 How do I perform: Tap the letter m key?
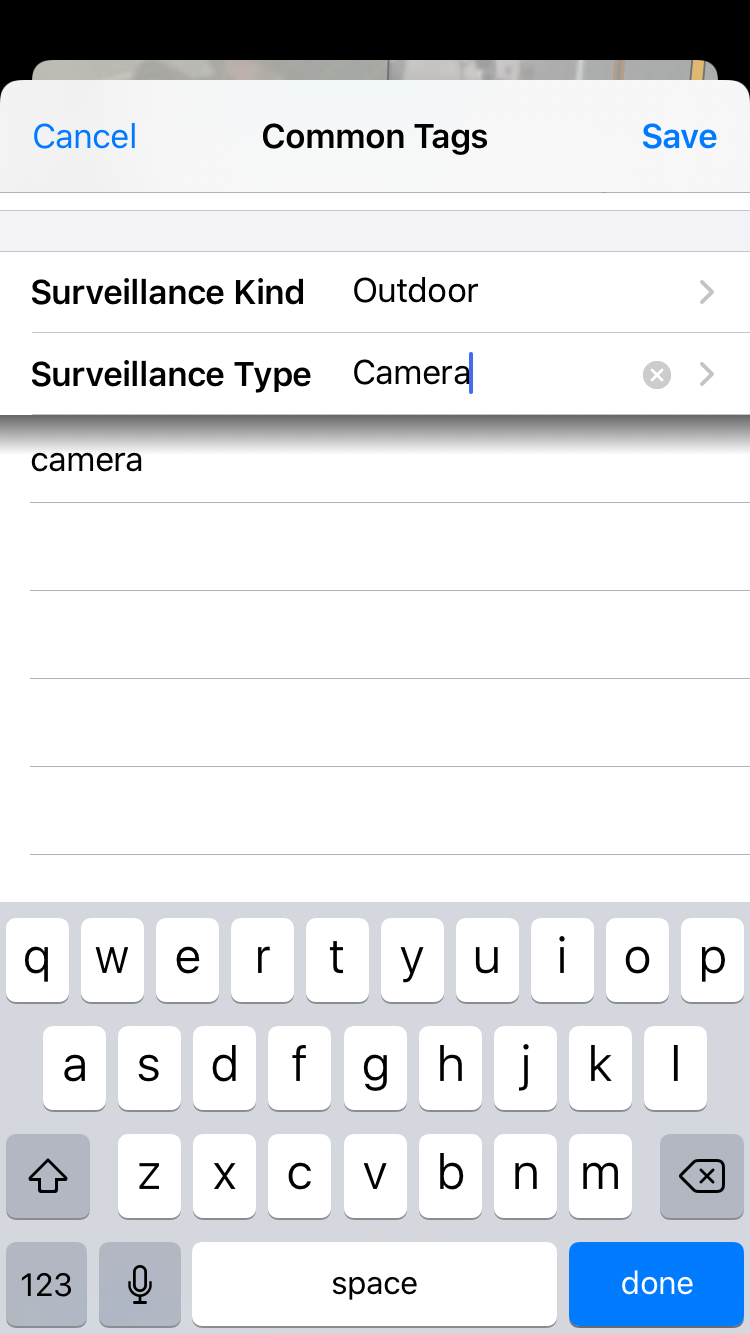600,1176
